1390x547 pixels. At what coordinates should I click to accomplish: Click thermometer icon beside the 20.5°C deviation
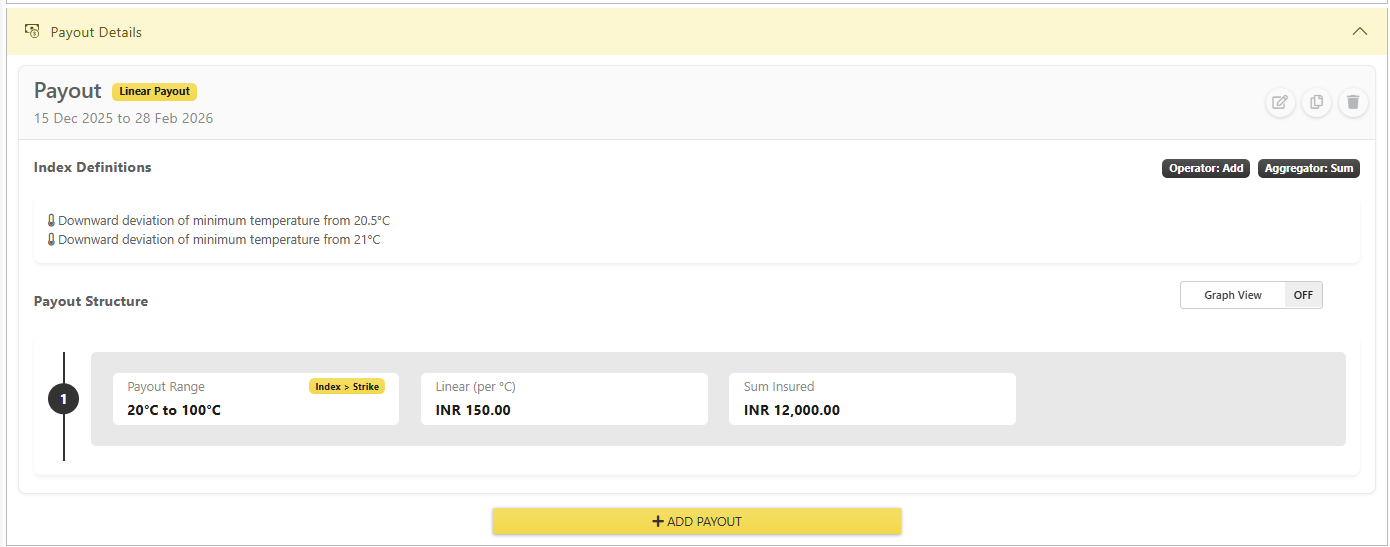pos(51,221)
